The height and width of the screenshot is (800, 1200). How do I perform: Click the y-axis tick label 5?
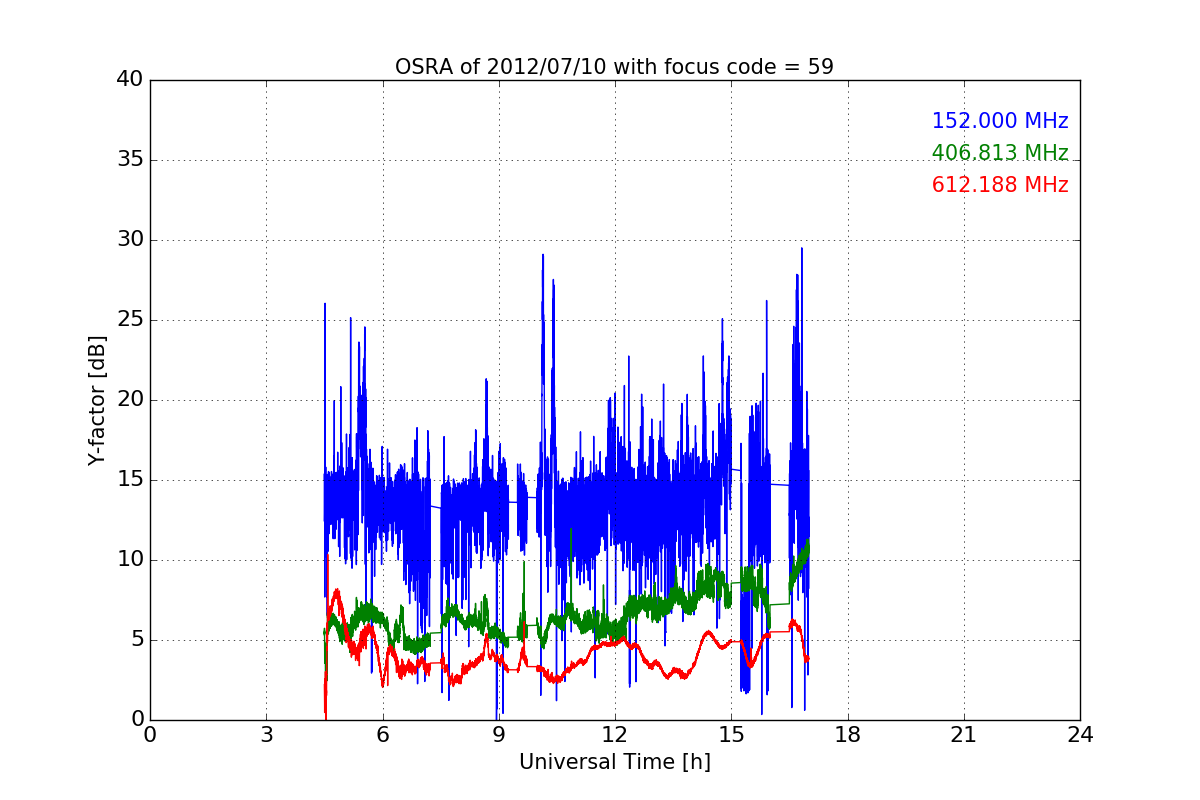click(137, 640)
